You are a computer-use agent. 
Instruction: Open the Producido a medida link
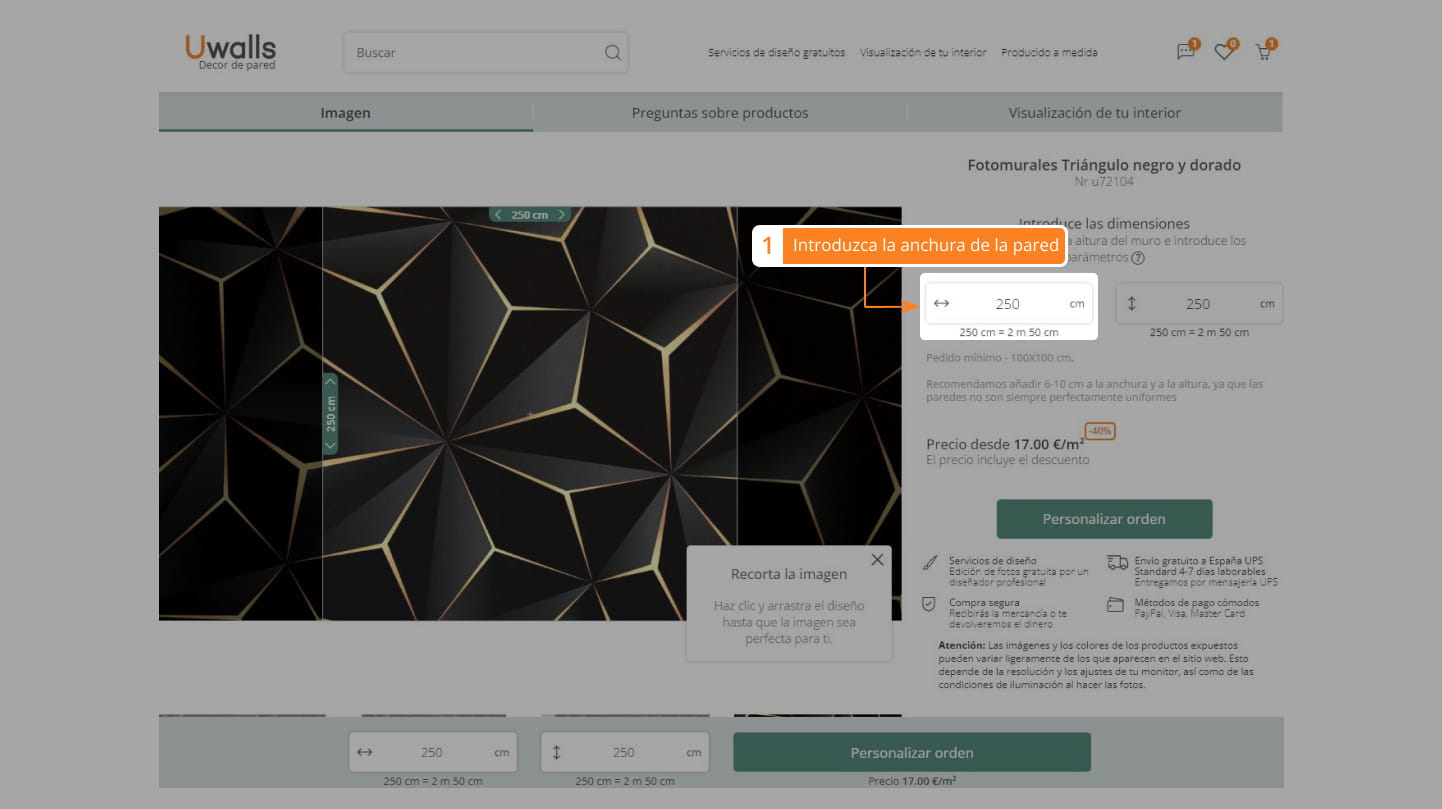1049,53
